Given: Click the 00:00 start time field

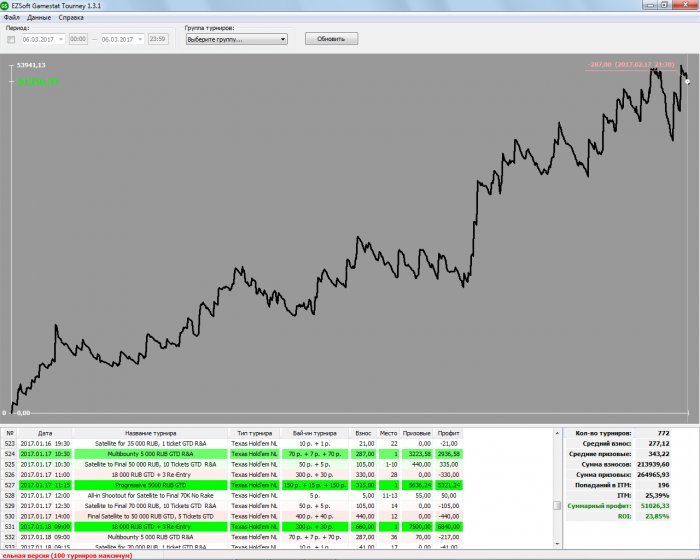Looking at the screenshot, I should [78, 39].
